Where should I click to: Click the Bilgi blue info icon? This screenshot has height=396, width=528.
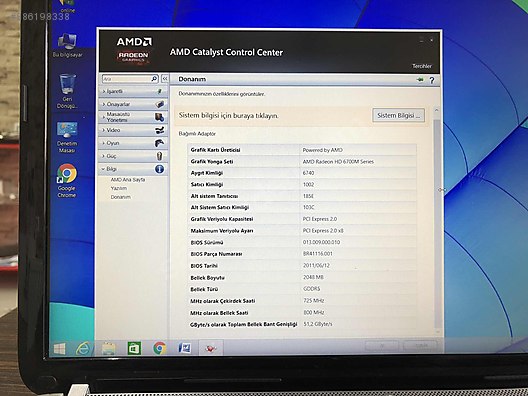[x=159, y=169]
